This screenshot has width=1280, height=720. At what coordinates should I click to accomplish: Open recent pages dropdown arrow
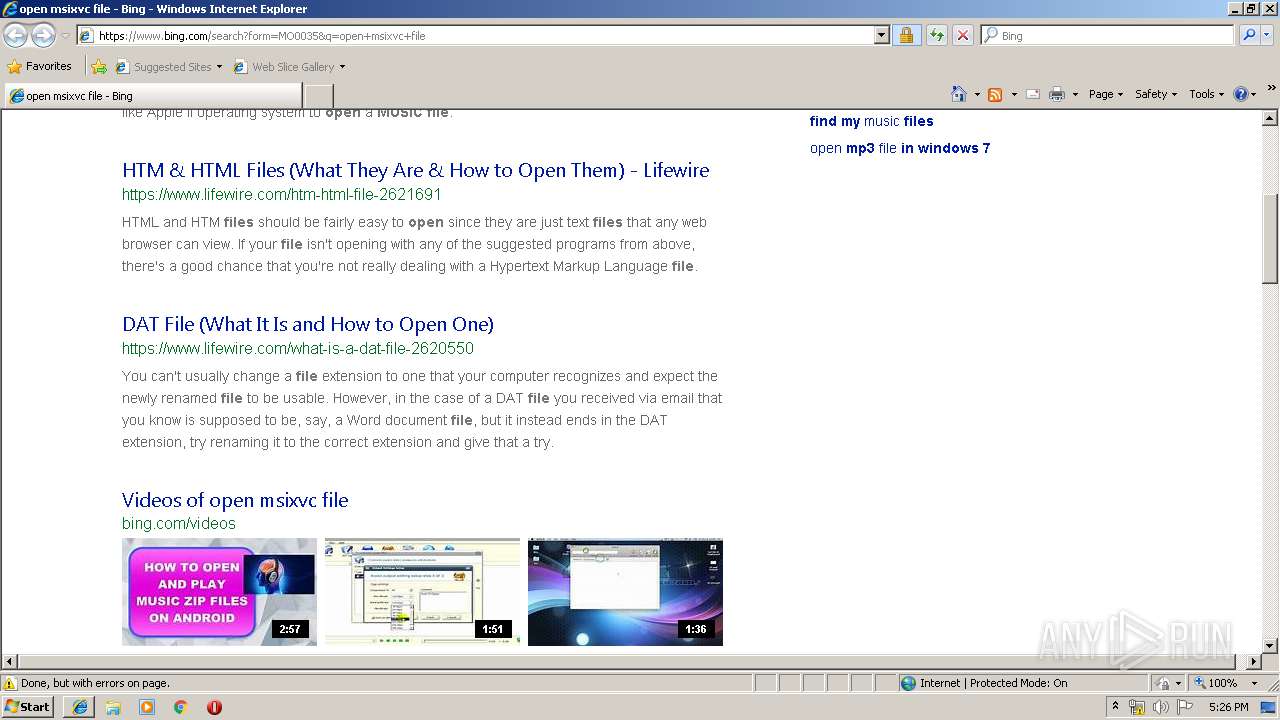click(65, 35)
